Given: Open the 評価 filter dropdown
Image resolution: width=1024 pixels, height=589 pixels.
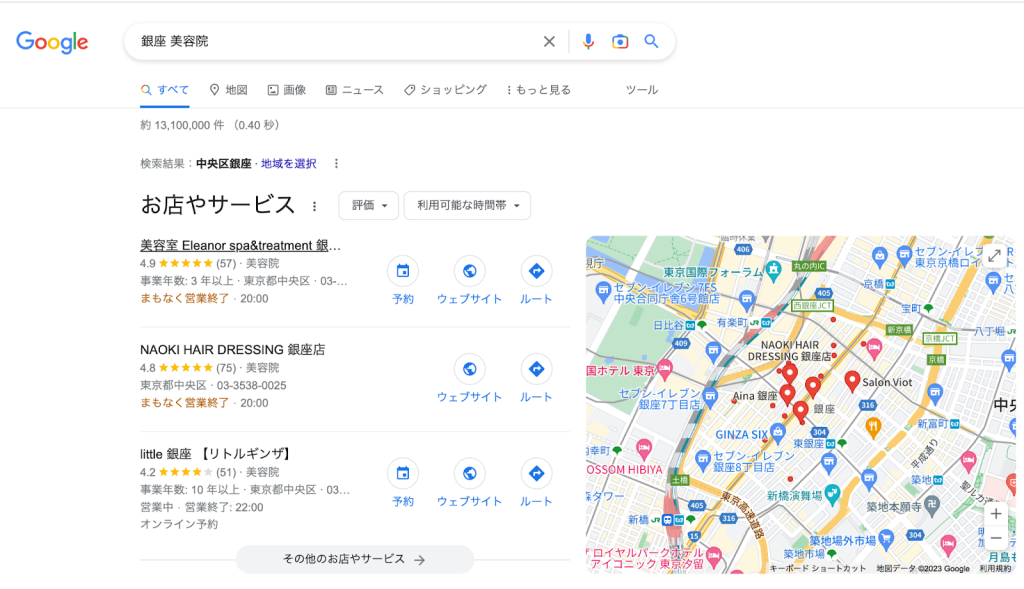Looking at the screenshot, I should point(368,206).
